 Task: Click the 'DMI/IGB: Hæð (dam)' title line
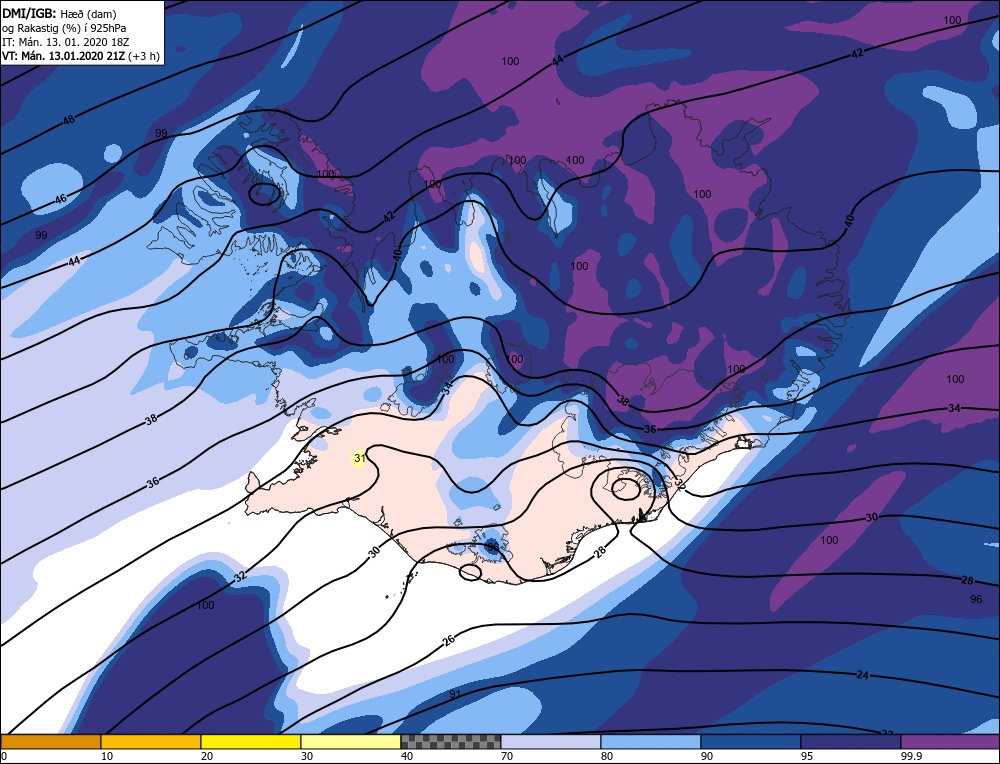59,13
